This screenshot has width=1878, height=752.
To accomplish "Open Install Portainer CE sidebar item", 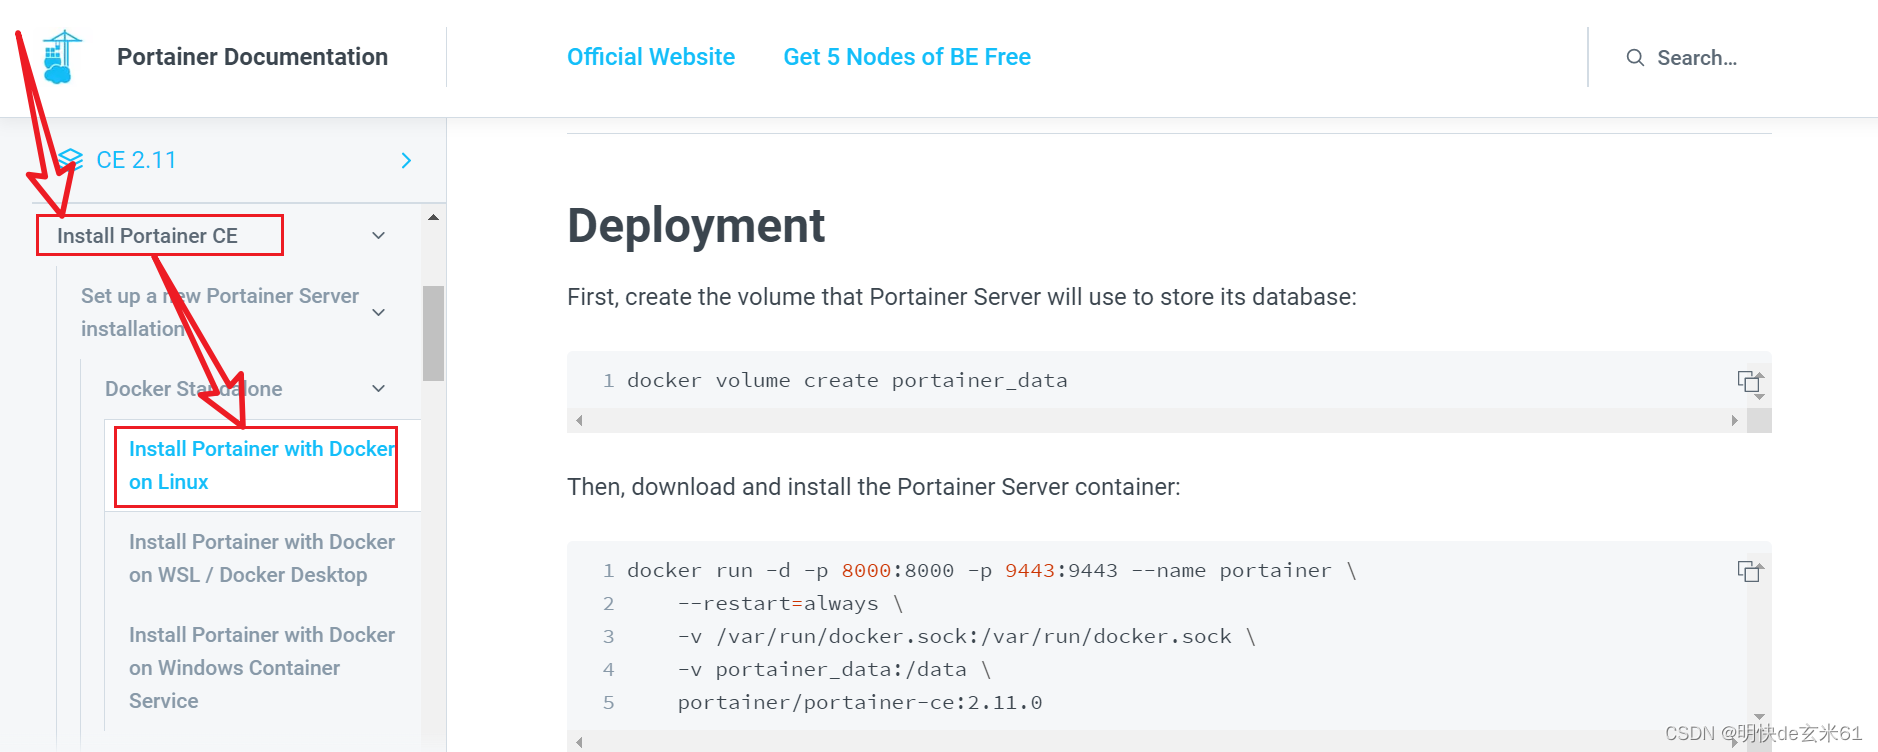I will (x=148, y=236).
